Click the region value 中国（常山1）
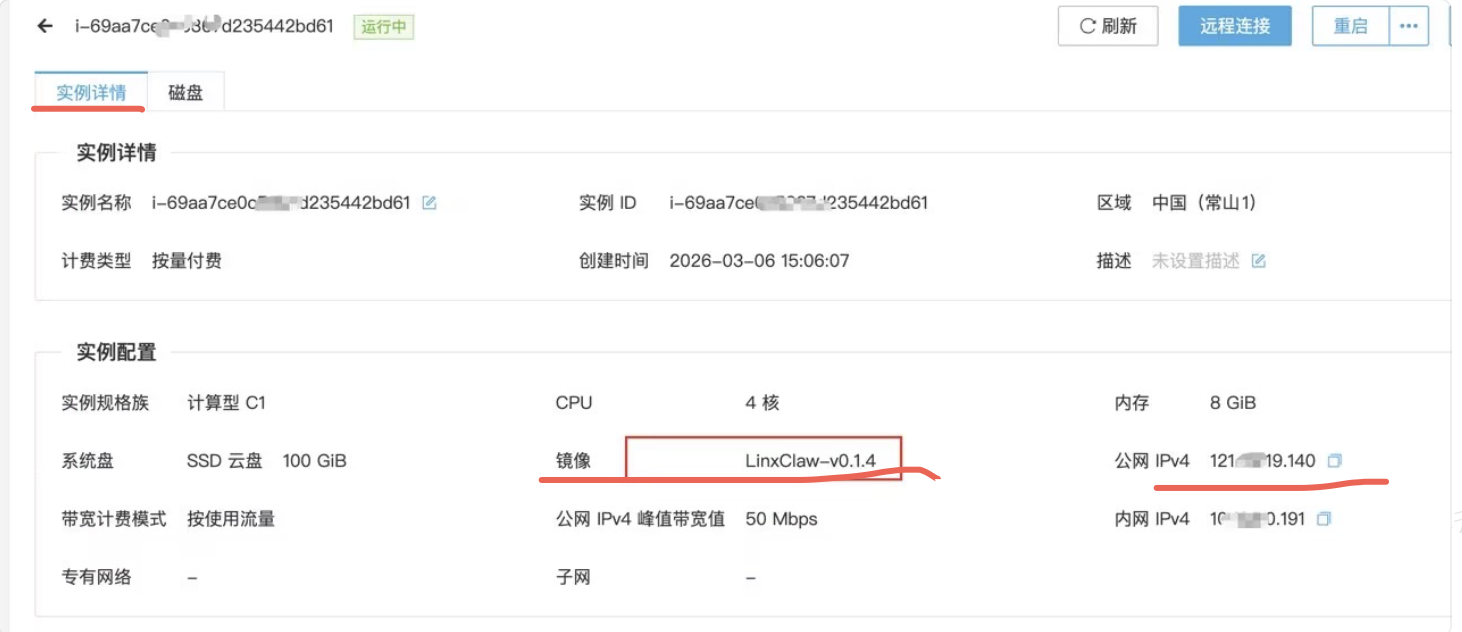This screenshot has width=1462, height=632. [1204, 203]
